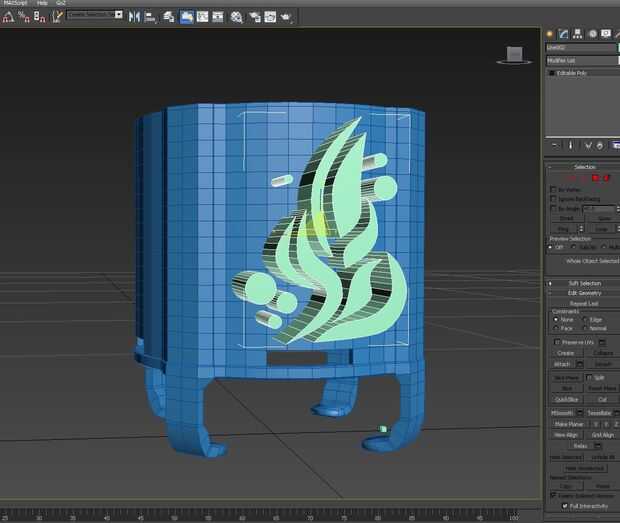Click the Pin Stack icon
Image resolution: width=620 pixels, height=523 pixels.
(555, 145)
